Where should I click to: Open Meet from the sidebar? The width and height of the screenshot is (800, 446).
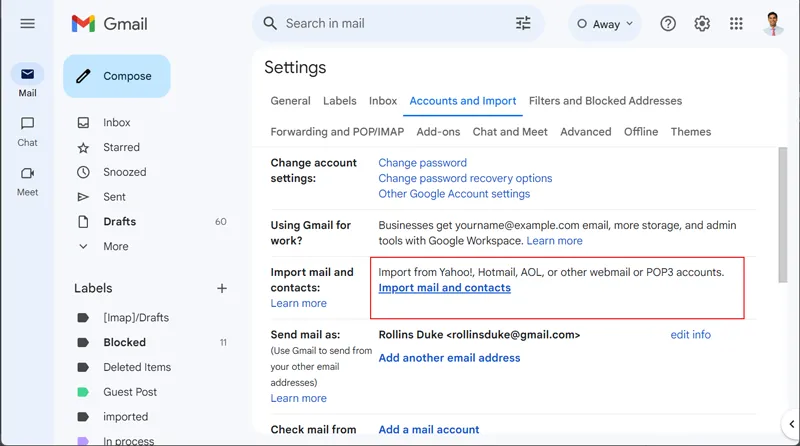pos(27,180)
